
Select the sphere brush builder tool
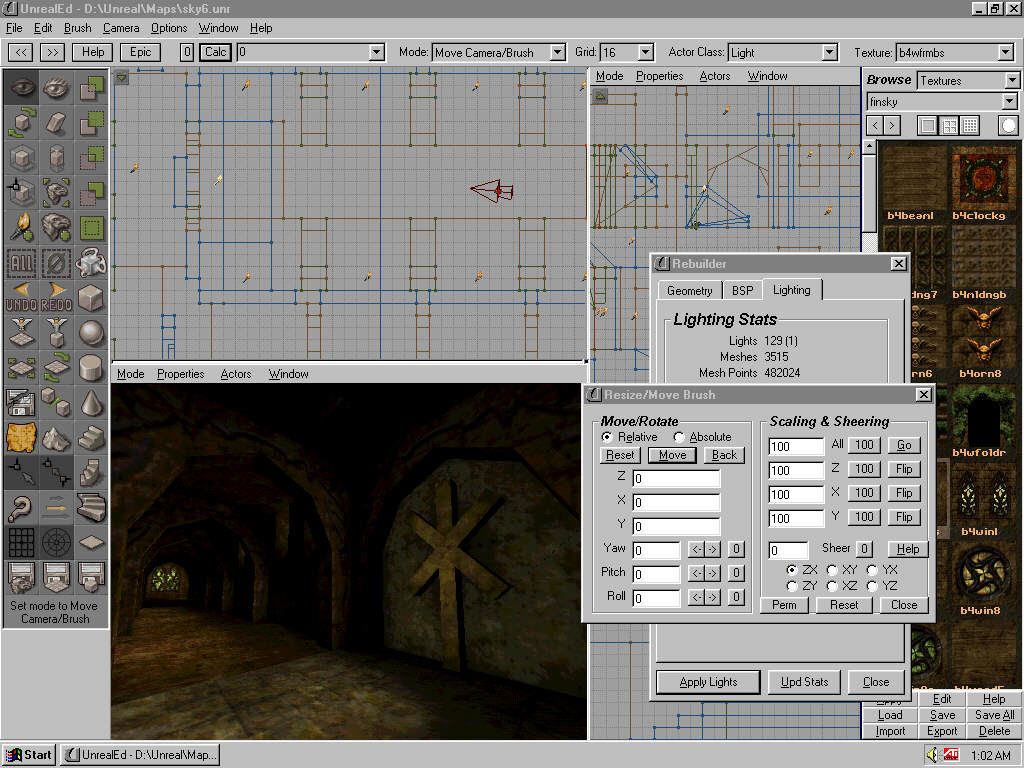(92, 332)
